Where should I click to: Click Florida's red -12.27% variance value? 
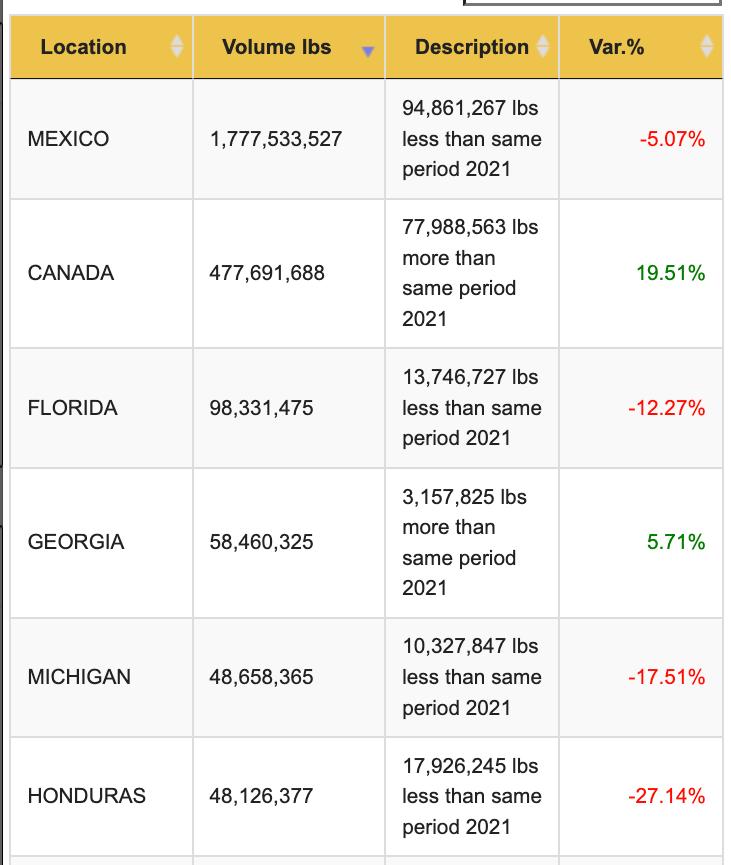click(x=666, y=408)
